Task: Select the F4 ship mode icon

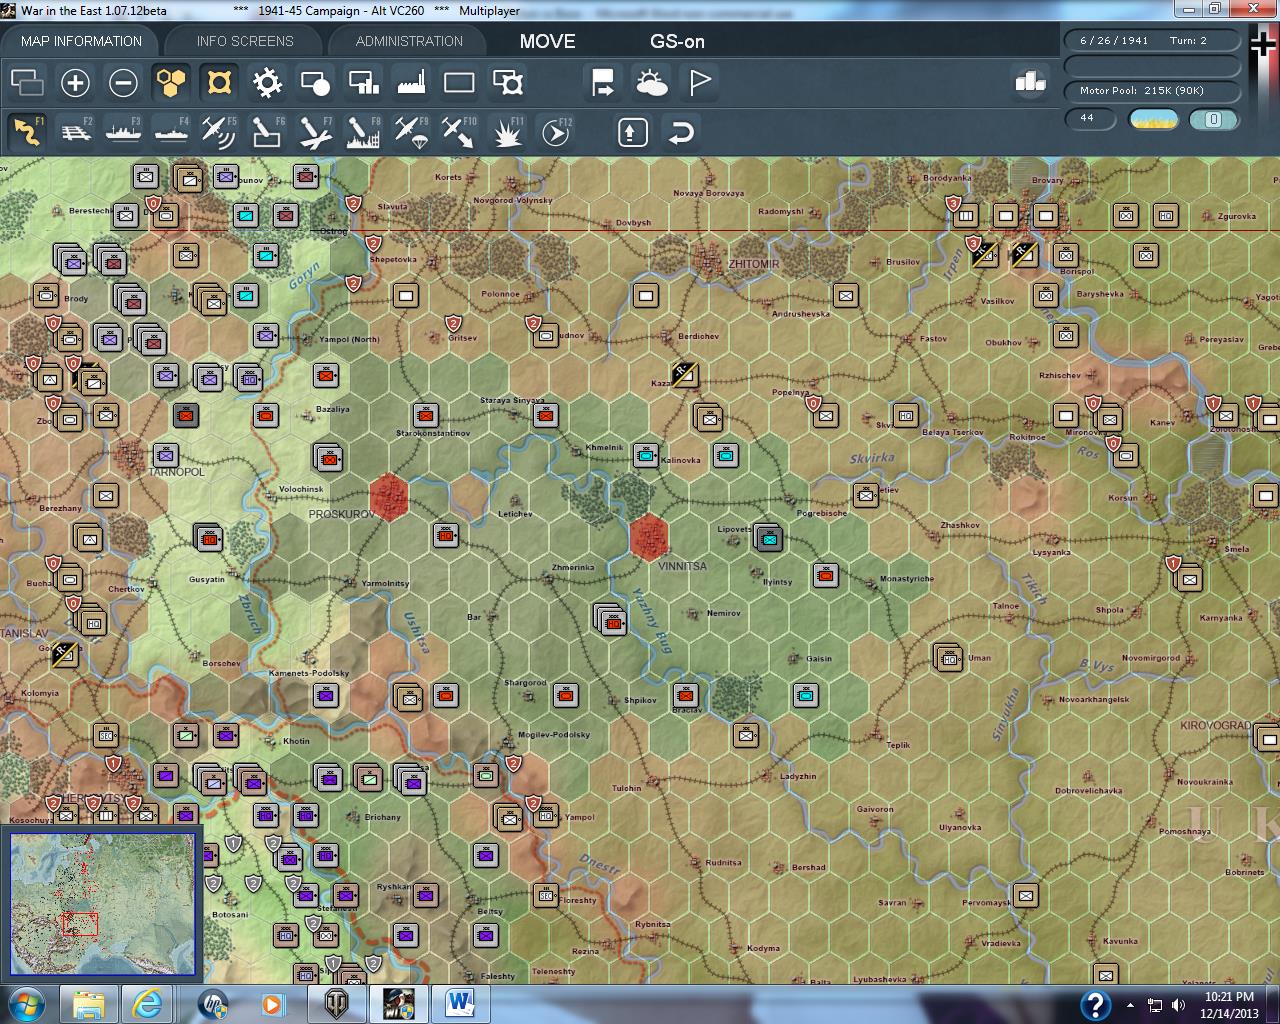Action: click(x=171, y=132)
